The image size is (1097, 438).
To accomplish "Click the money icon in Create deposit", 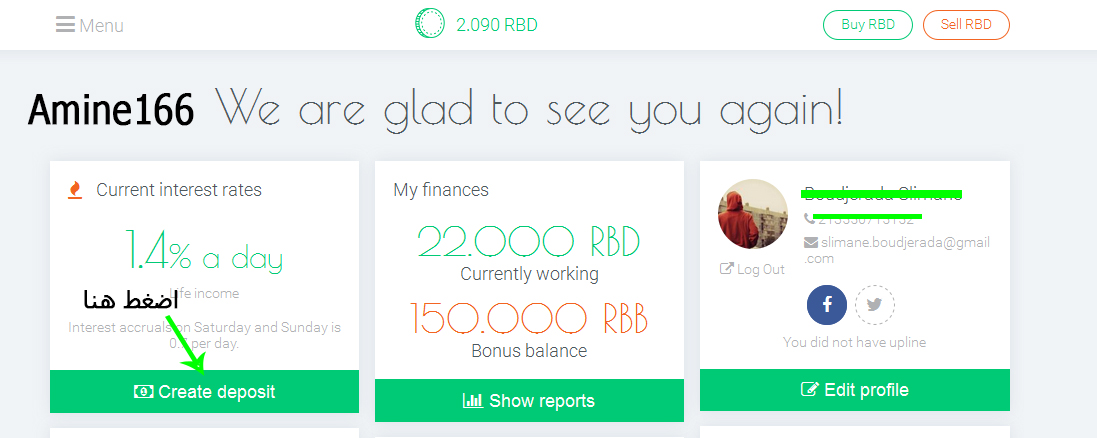I will click(x=143, y=392).
